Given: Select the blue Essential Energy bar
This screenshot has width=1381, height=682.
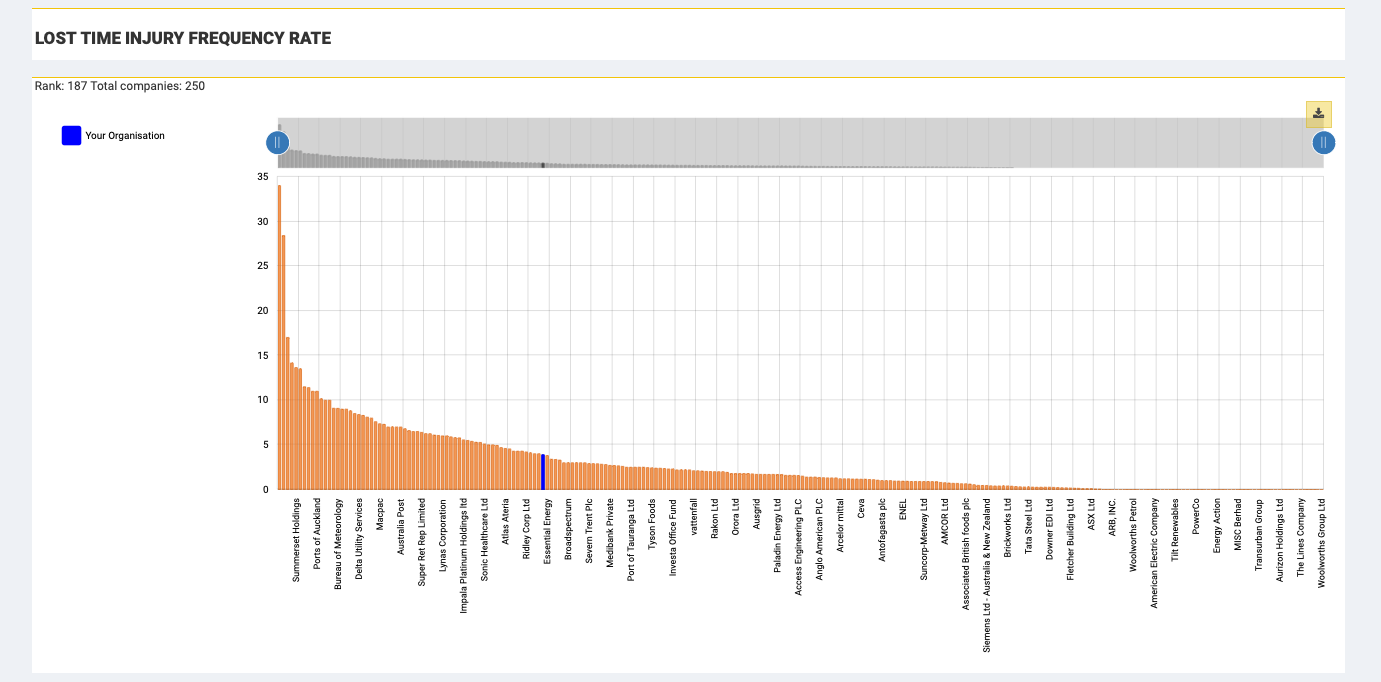Looking at the screenshot, I should (543, 468).
